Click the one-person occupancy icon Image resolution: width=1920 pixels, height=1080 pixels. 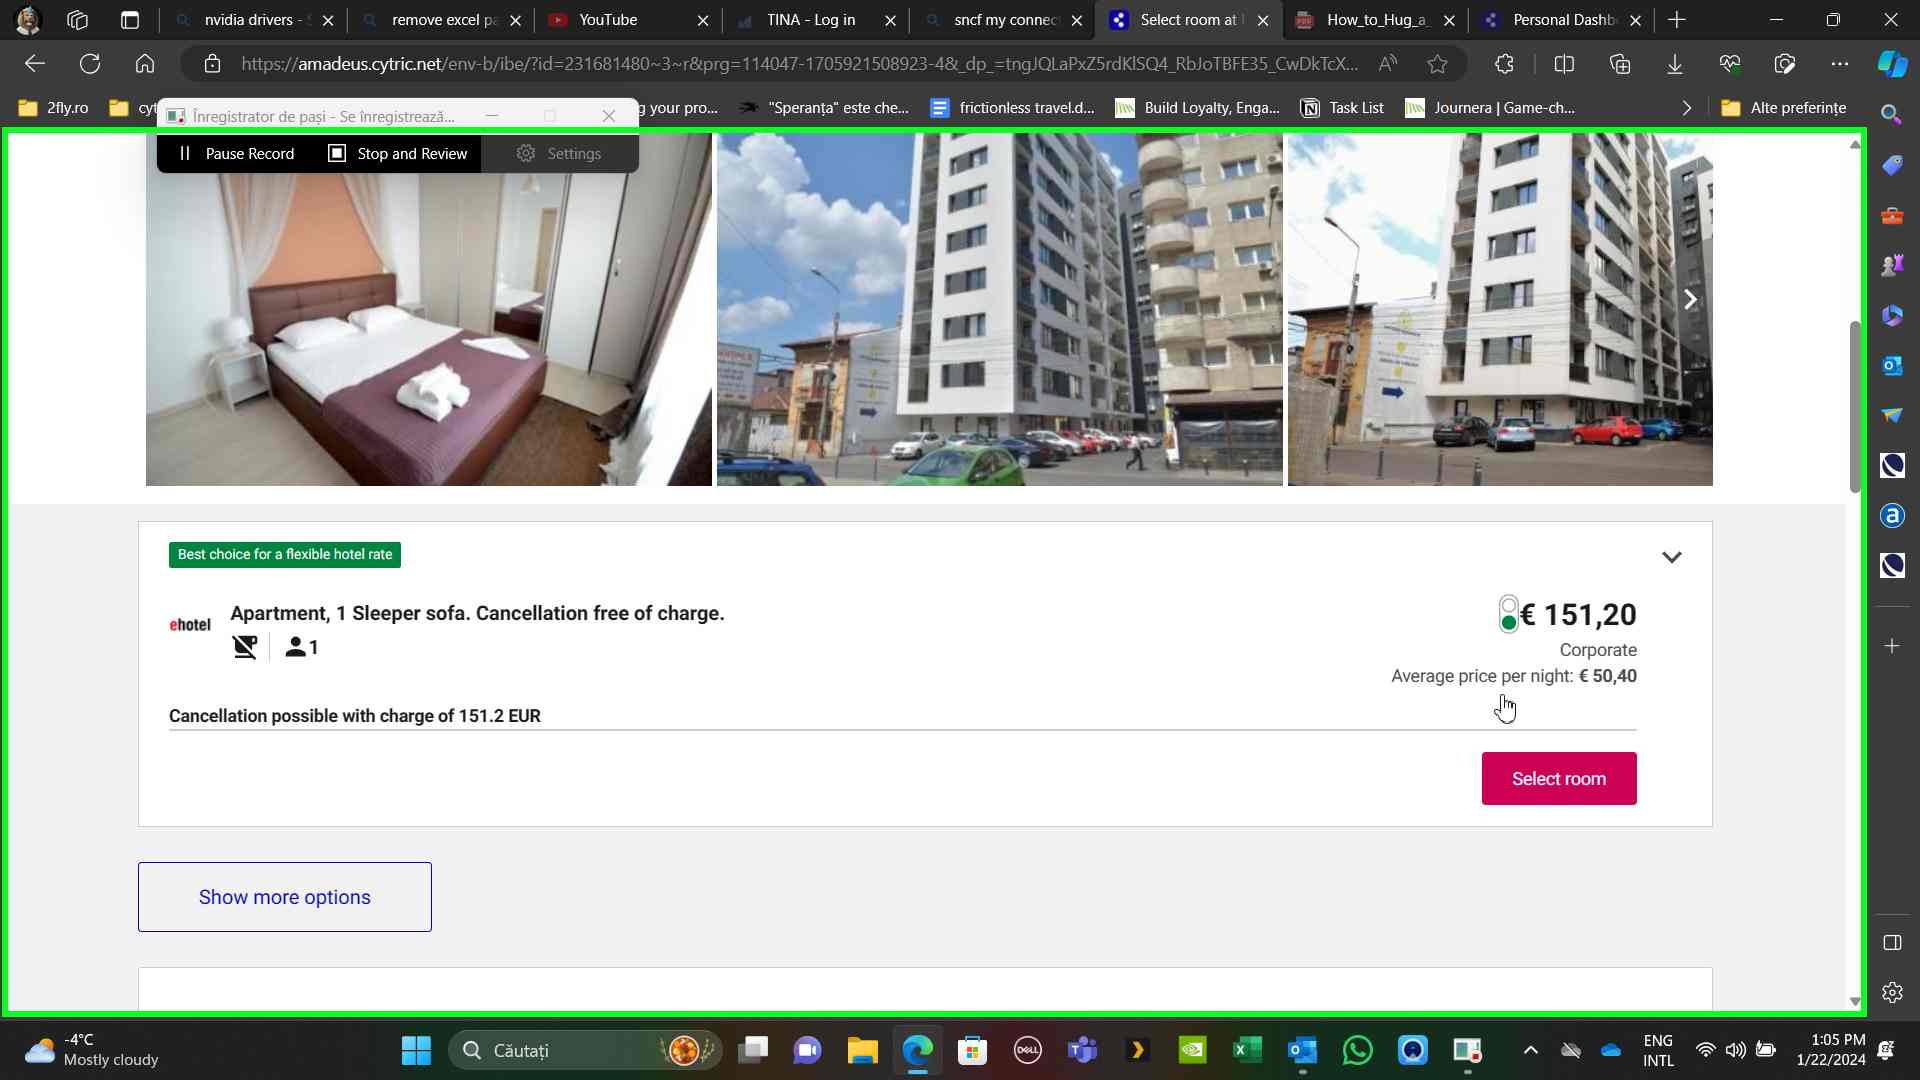point(301,647)
